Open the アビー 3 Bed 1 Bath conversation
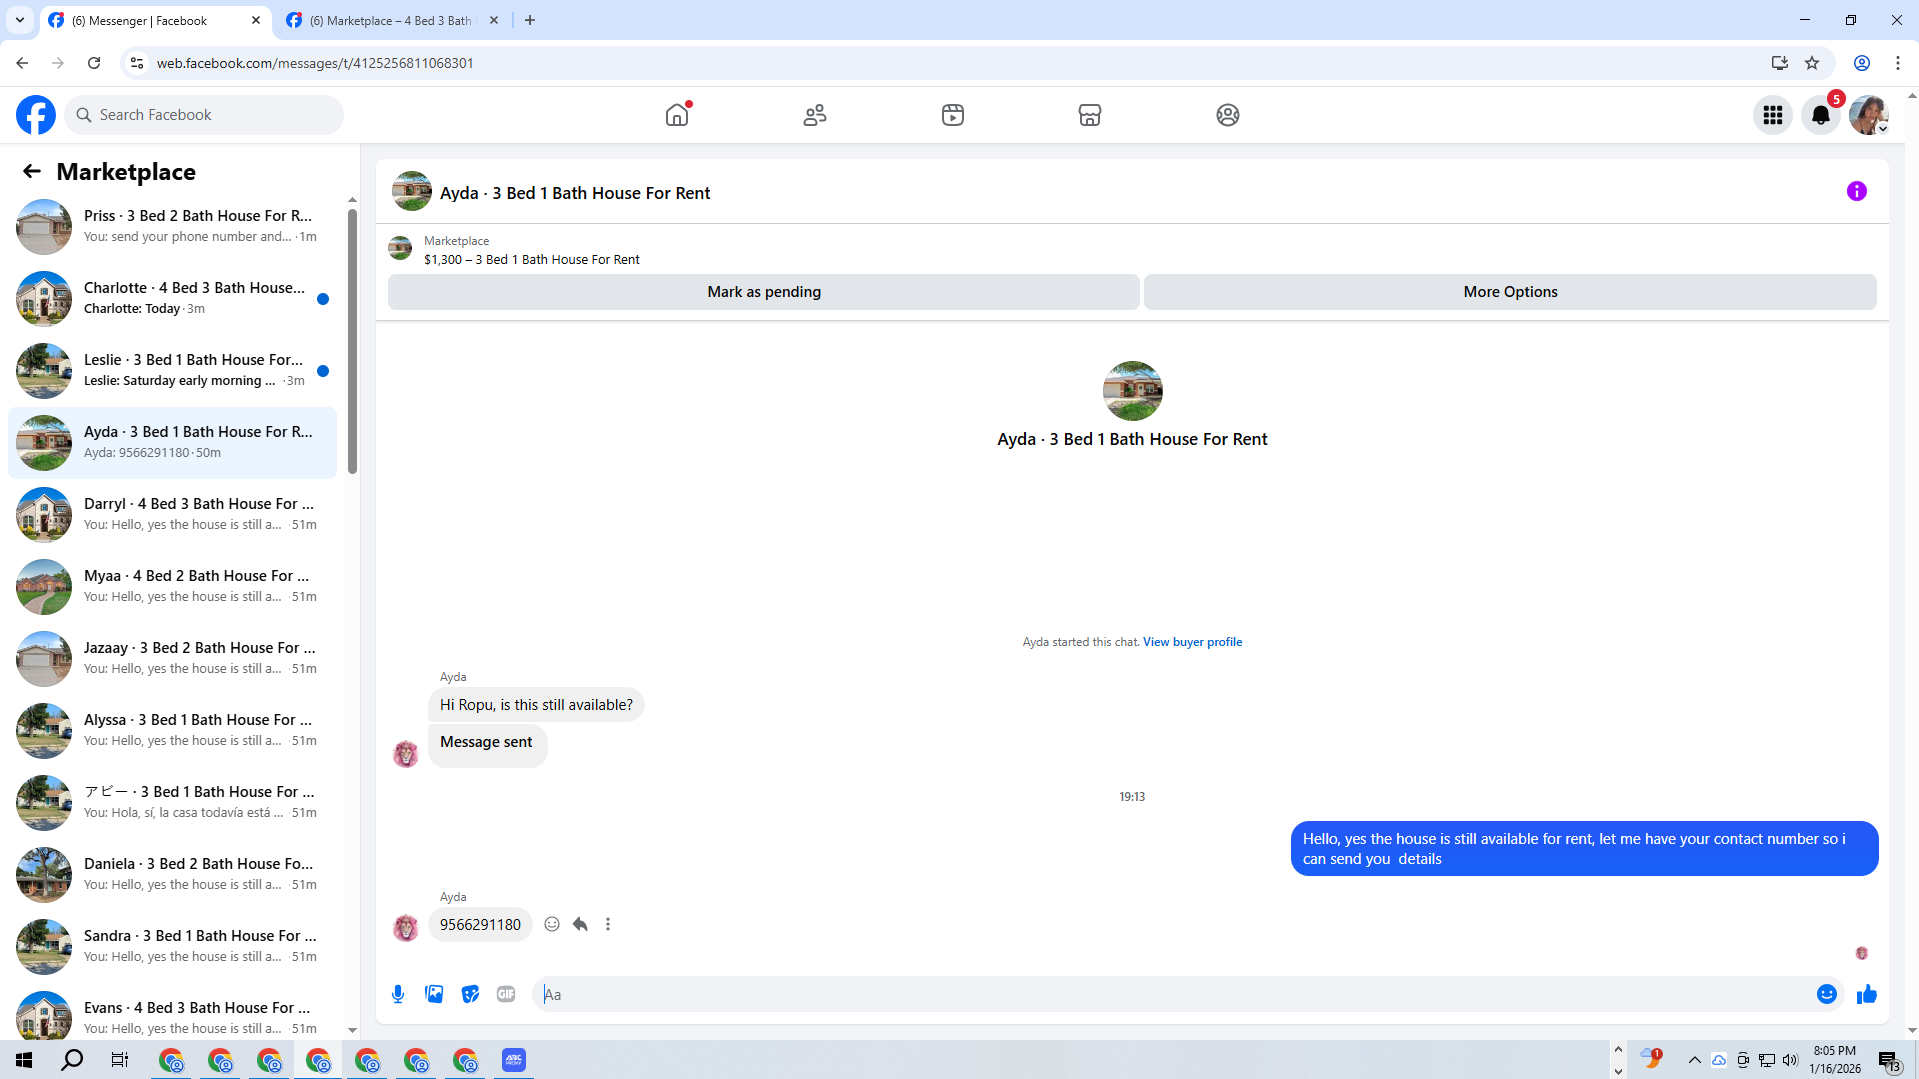This screenshot has width=1919, height=1079. pos(172,802)
